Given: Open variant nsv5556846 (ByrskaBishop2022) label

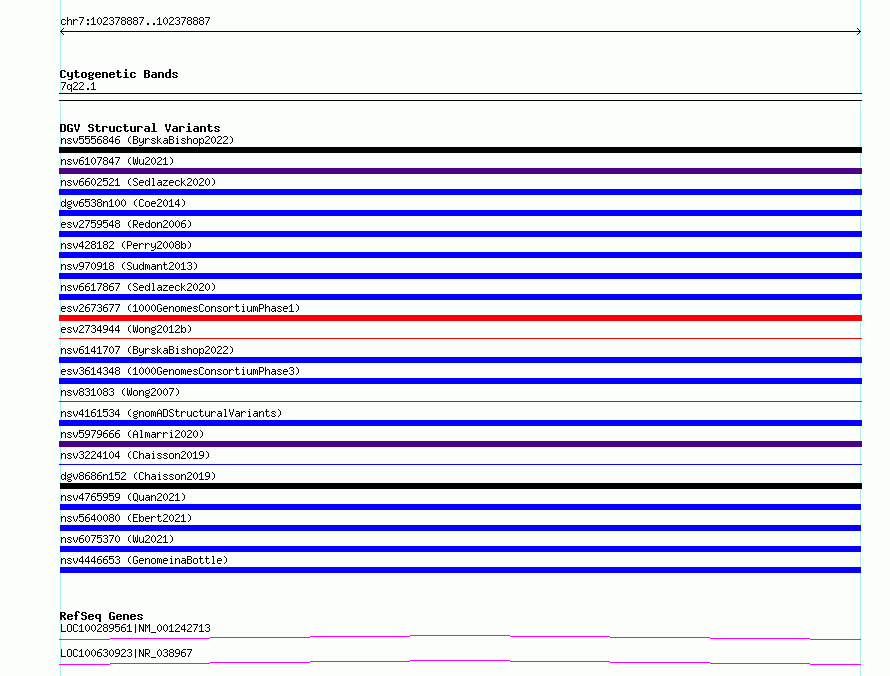Looking at the screenshot, I should pos(147,140).
